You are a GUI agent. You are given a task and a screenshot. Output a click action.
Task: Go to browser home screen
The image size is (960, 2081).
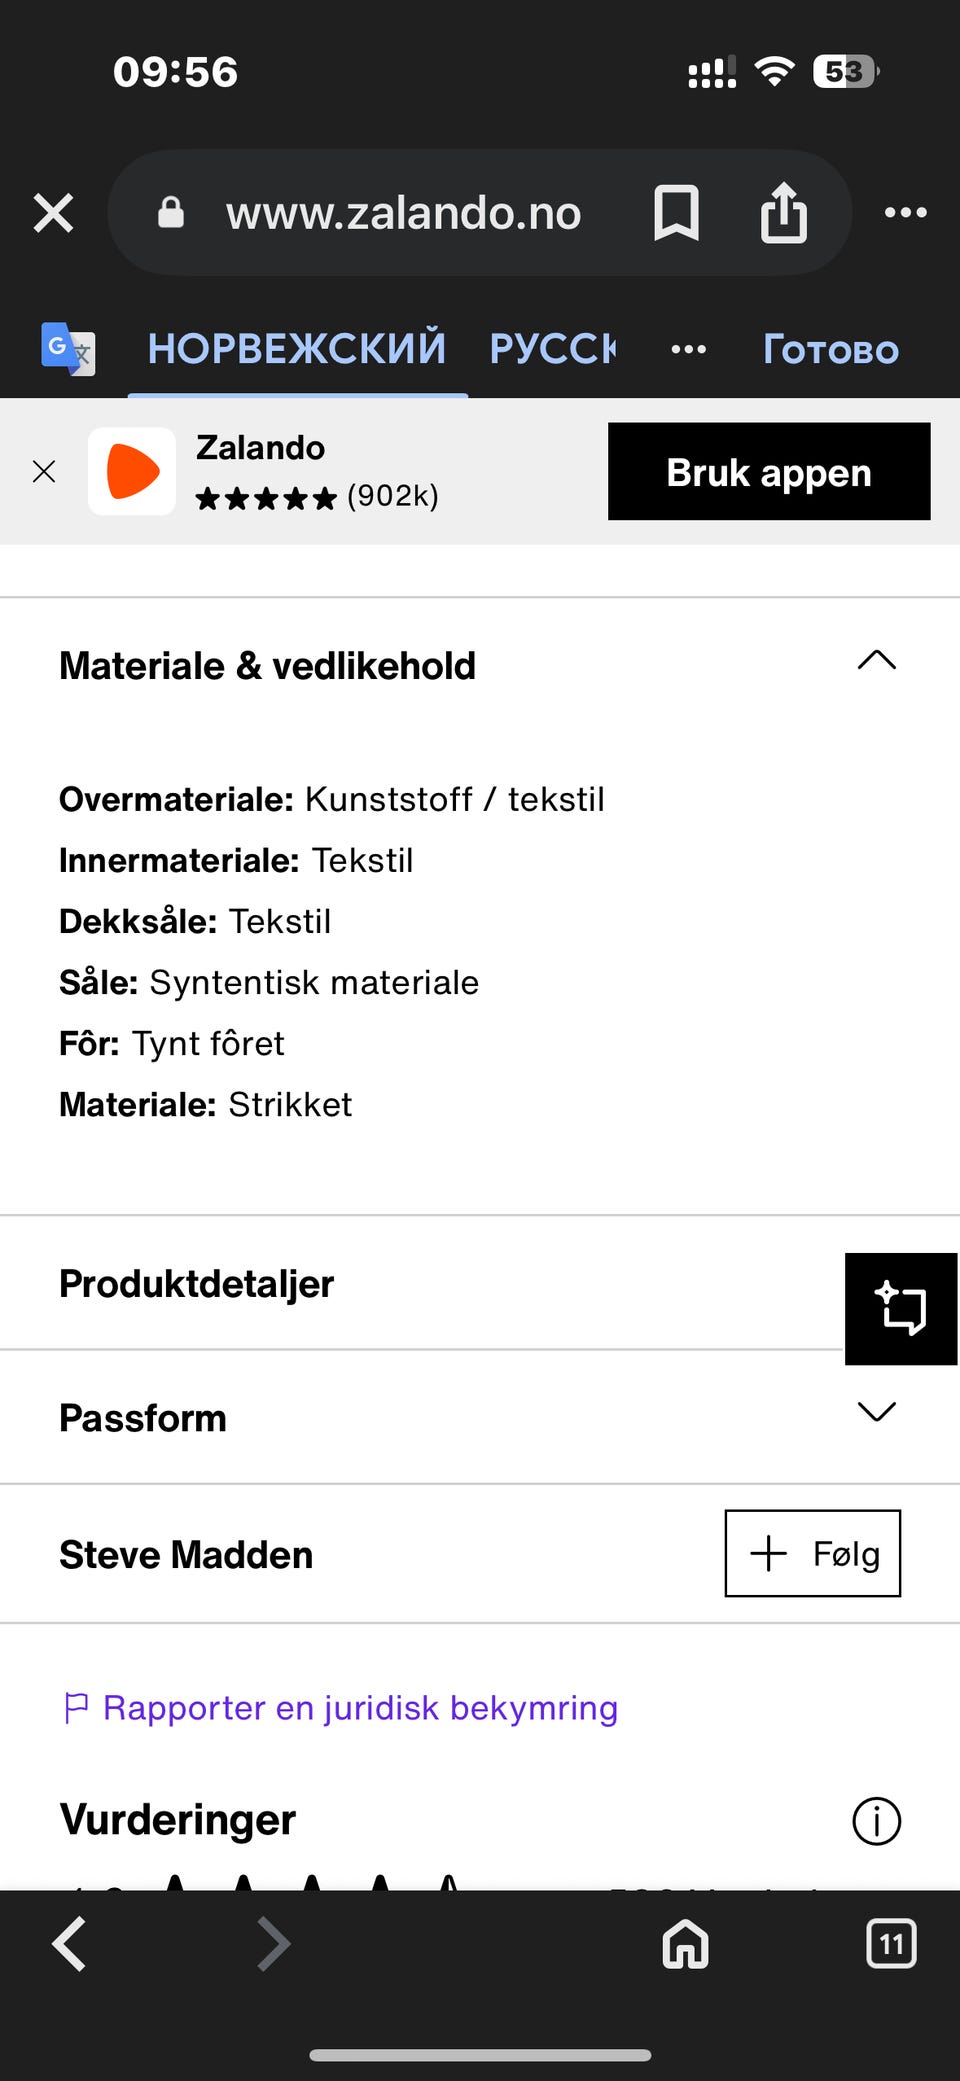point(685,1944)
